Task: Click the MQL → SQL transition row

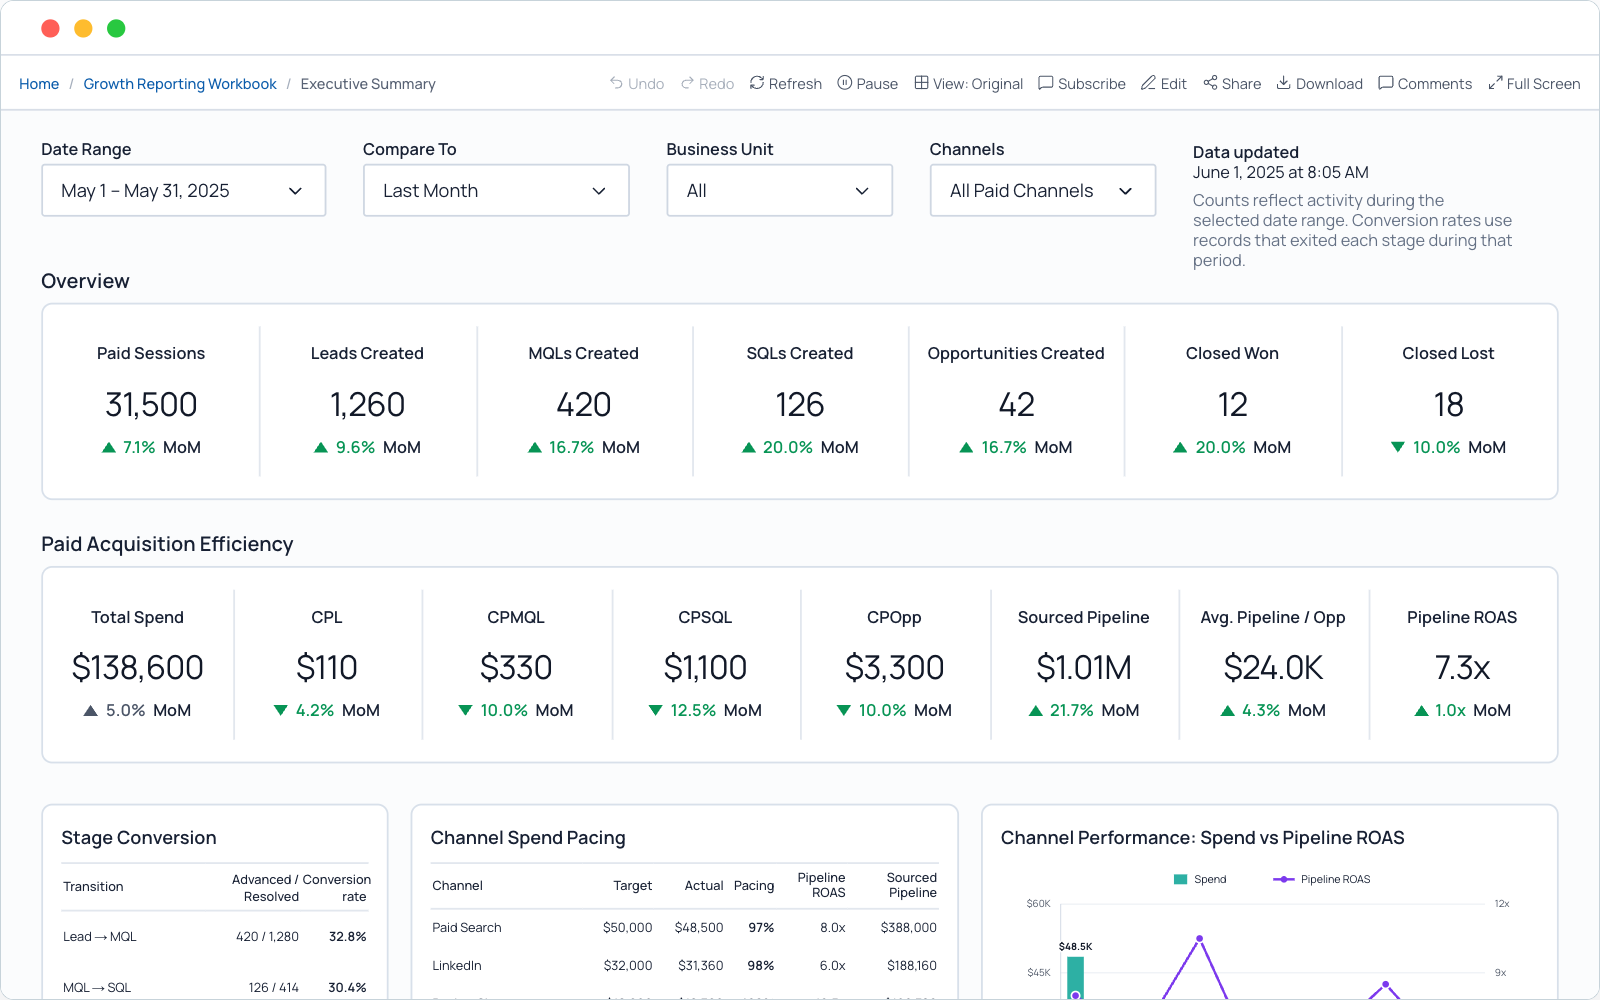Action: [x=215, y=987]
